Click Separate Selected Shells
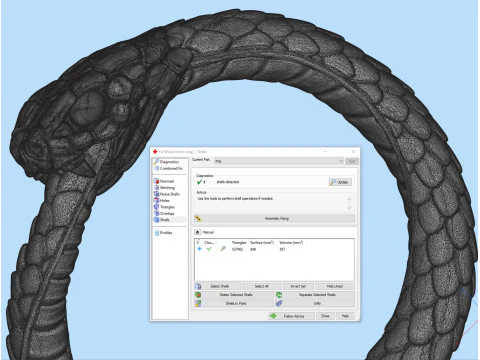 315,295
